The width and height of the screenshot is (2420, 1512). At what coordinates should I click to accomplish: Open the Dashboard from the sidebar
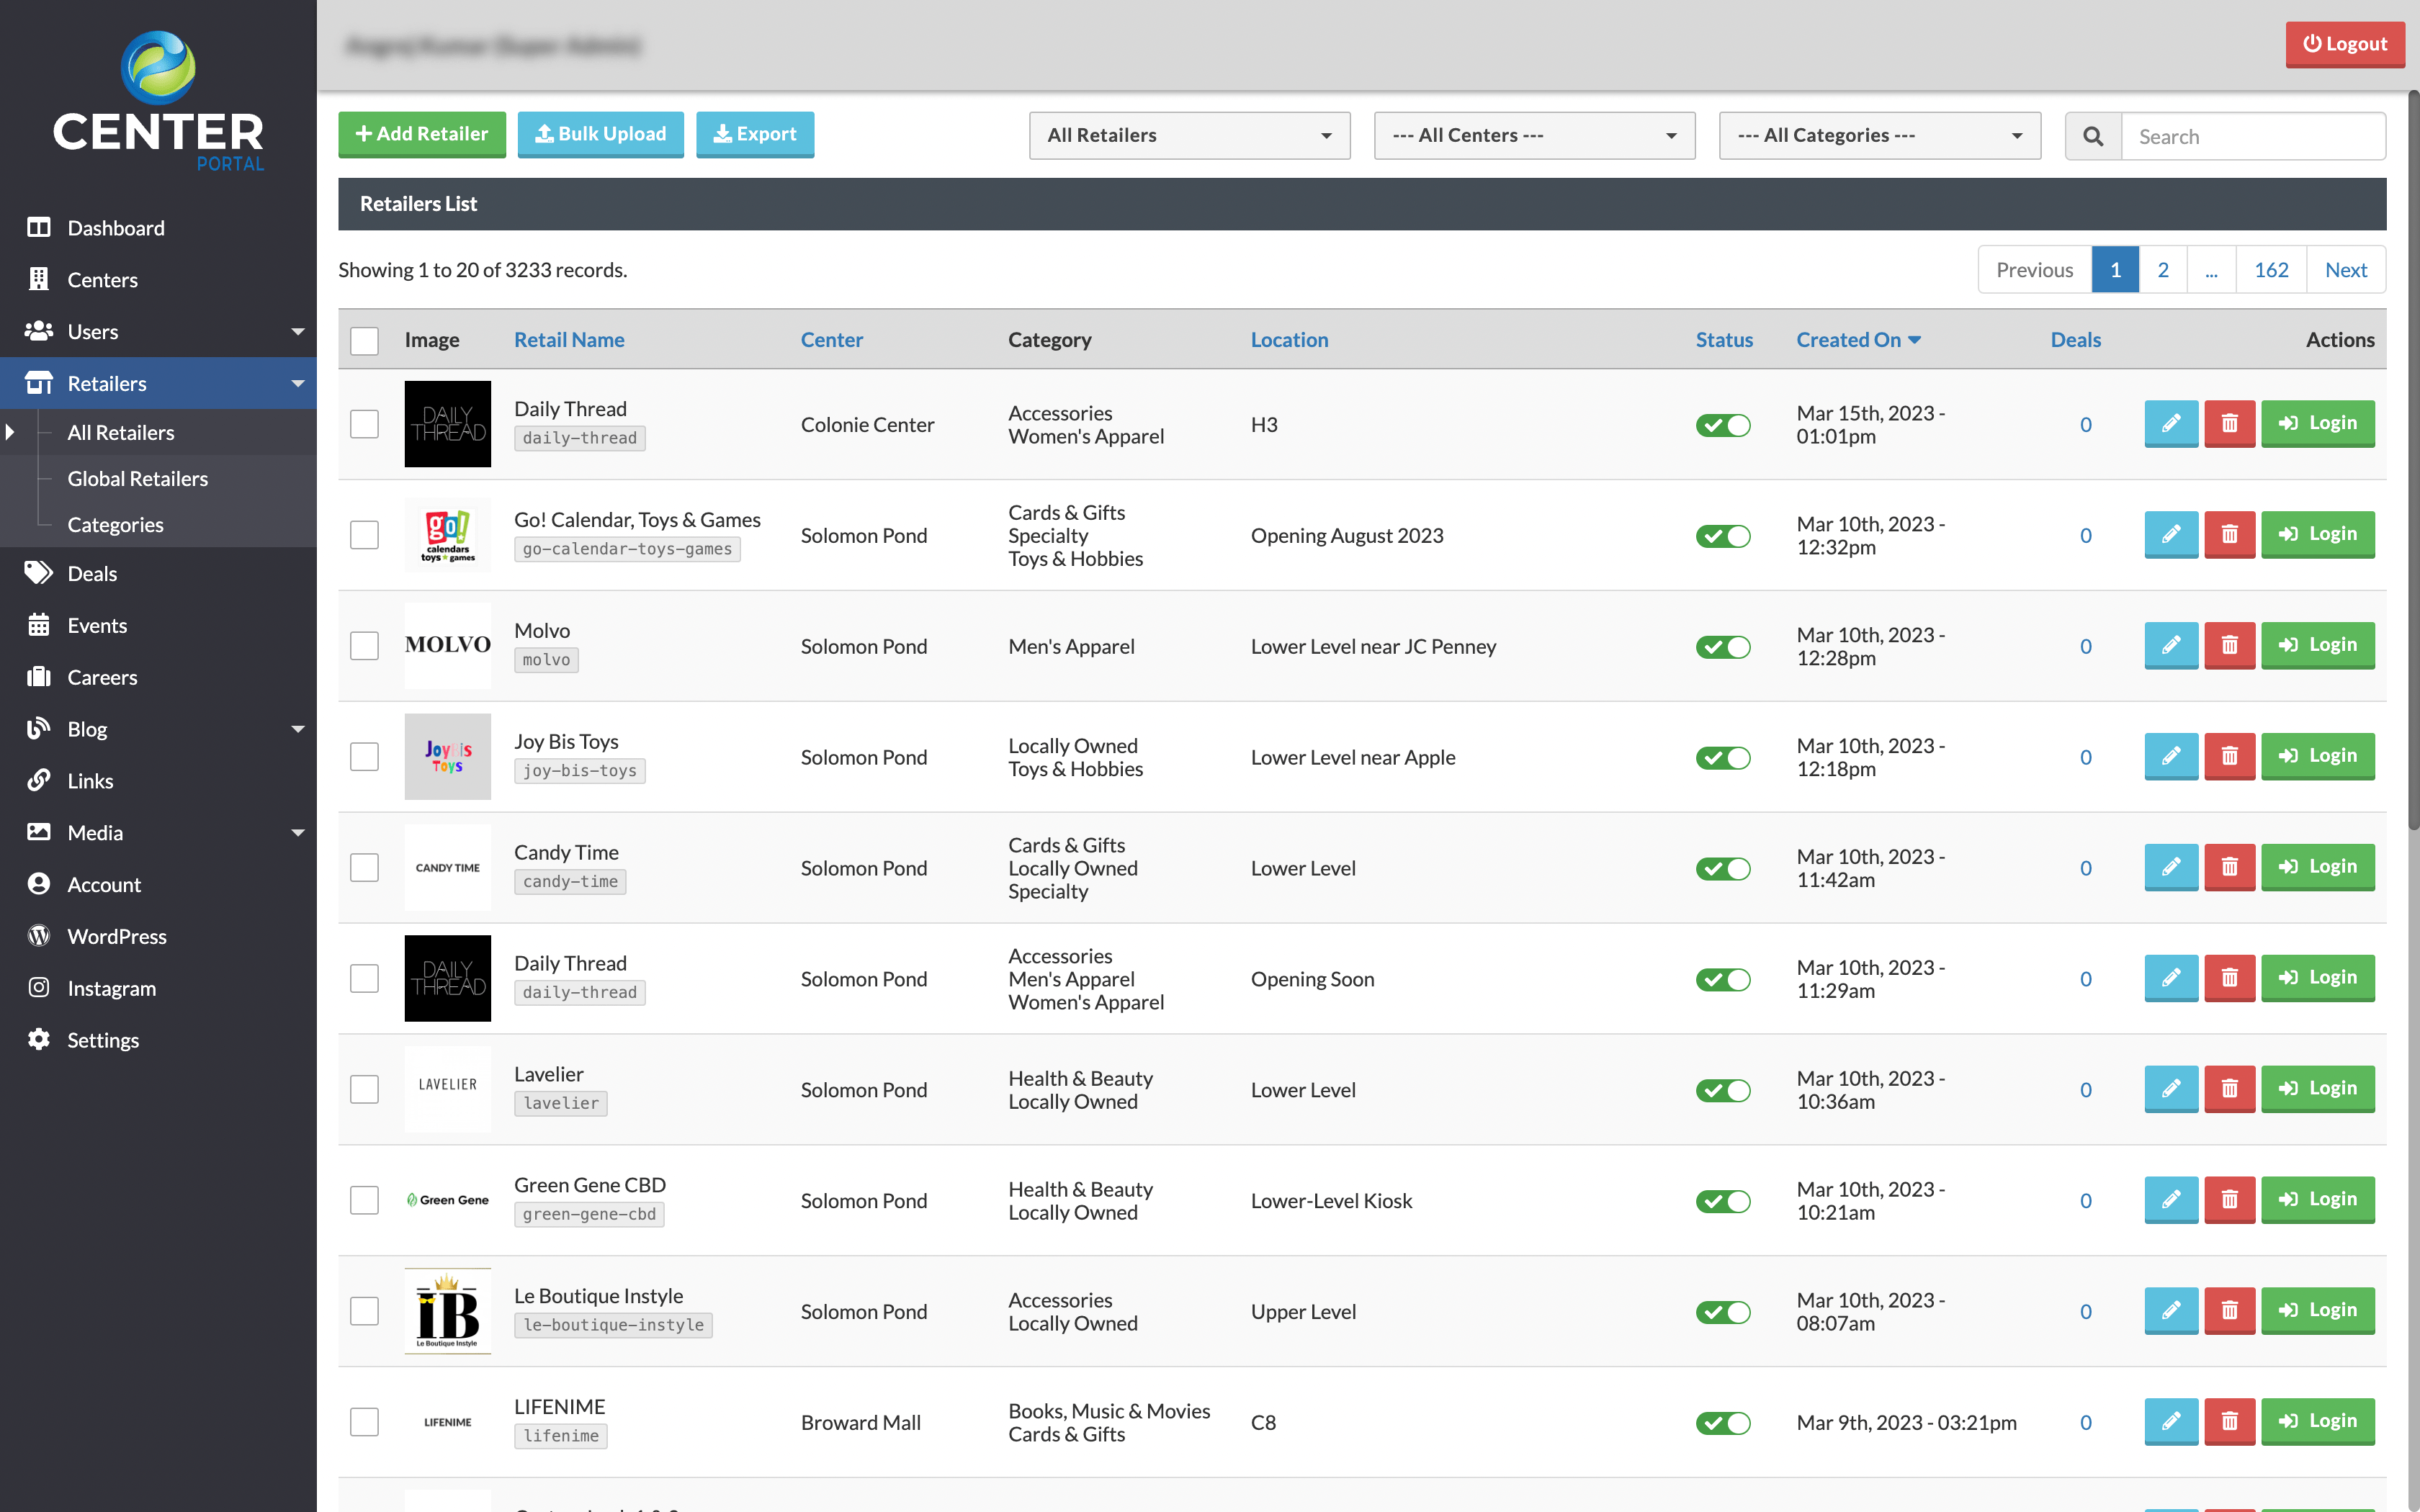click(115, 228)
